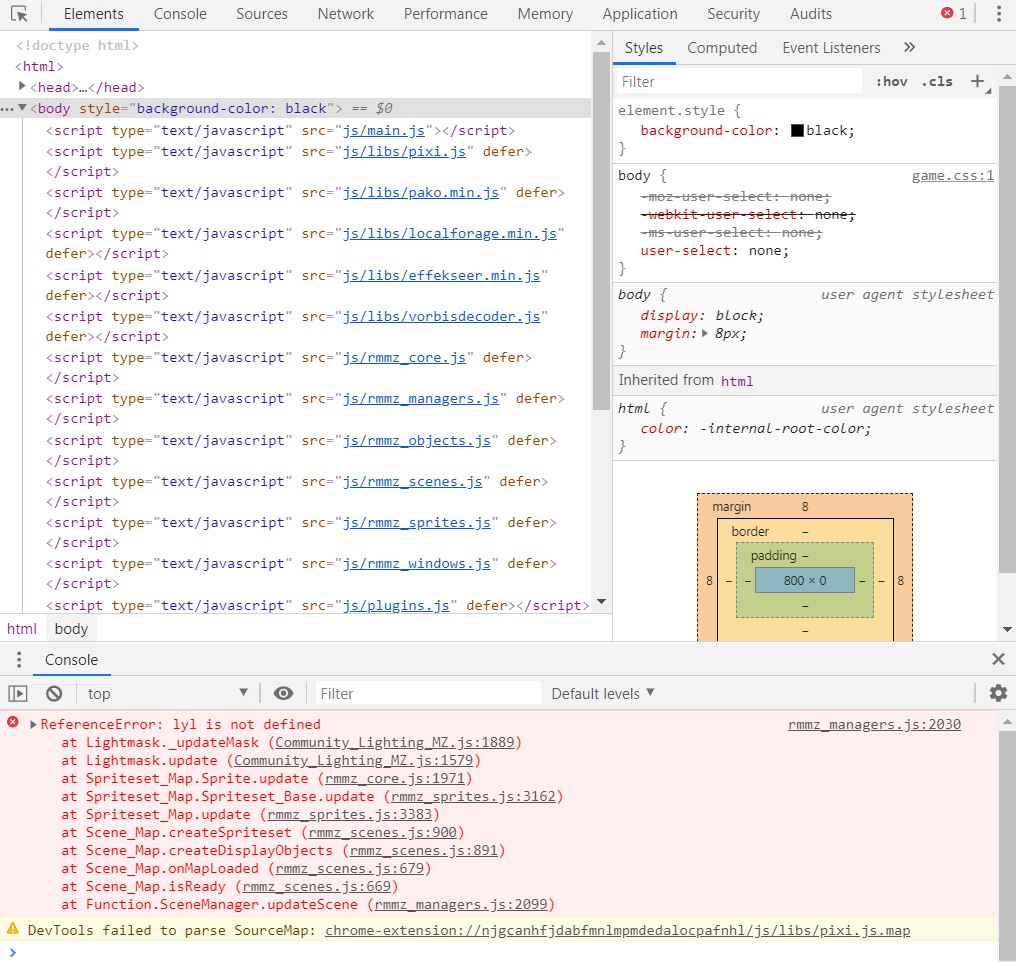Open Community_Lighting_MZ.js:1889 stack link
The width and height of the screenshot is (1016, 962).
click(x=395, y=742)
